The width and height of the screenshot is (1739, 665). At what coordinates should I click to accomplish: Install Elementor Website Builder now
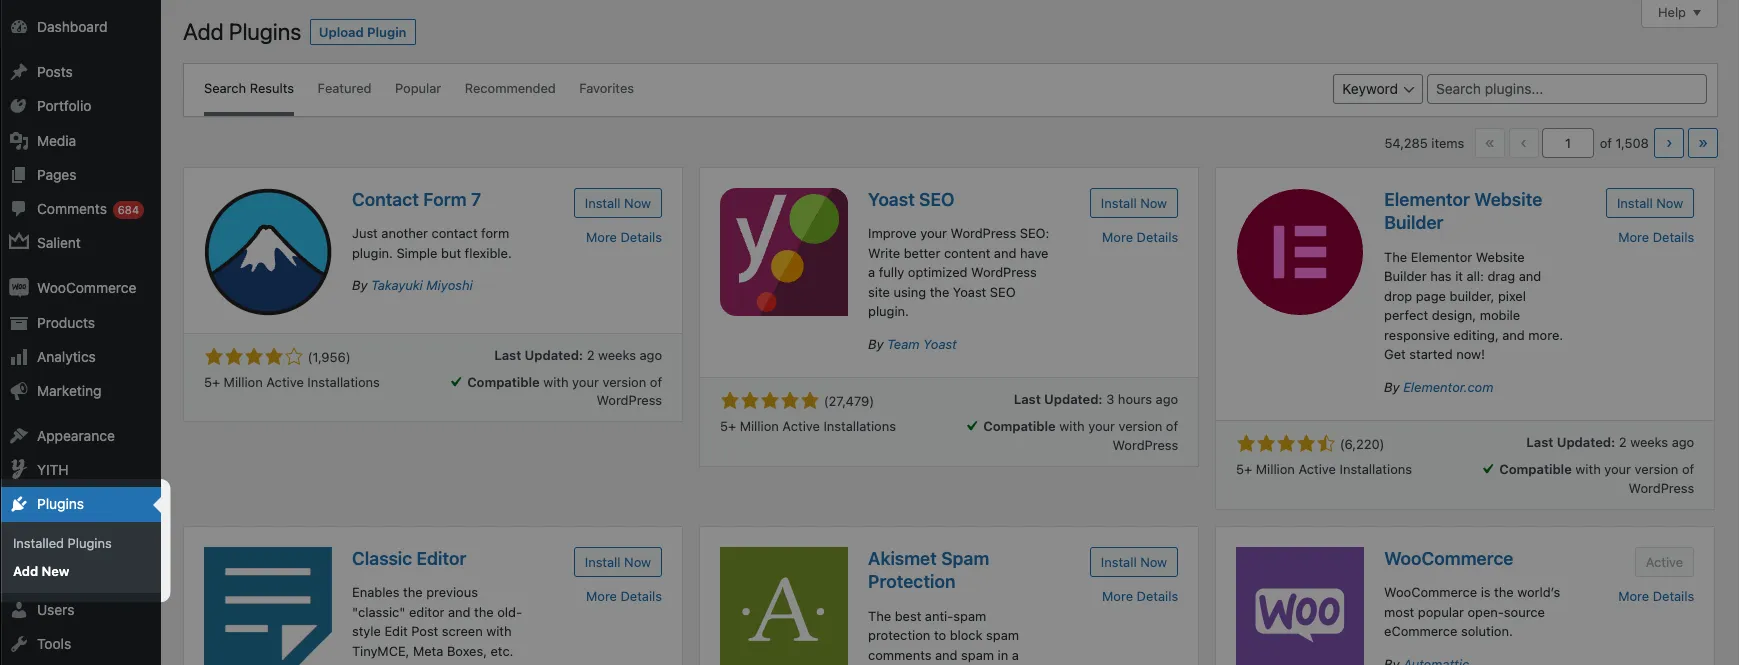pos(1650,203)
